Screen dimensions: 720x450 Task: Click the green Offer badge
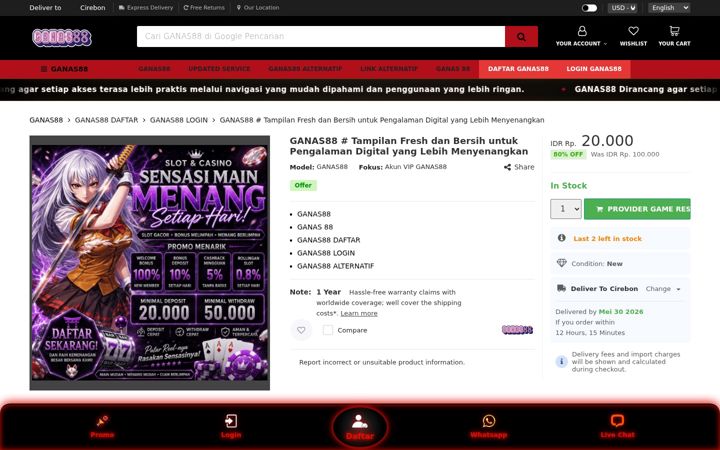point(303,185)
